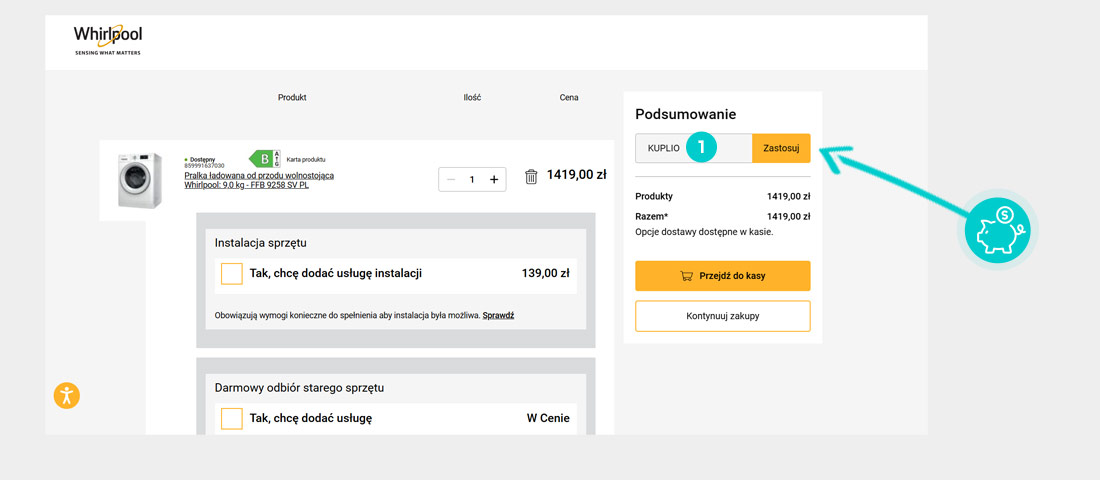The image size is (1100, 480).
Task: Check the installation service checkbox
Action: [232, 274]
